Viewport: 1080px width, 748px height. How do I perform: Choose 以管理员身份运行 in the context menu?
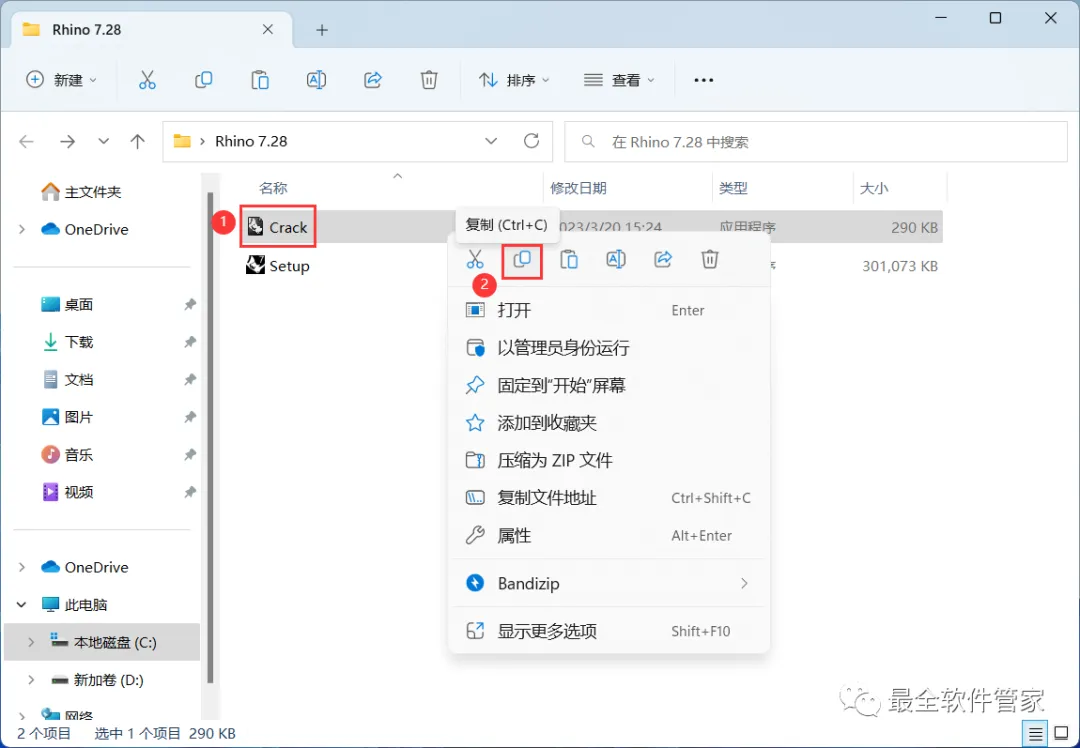coord(609,348)
